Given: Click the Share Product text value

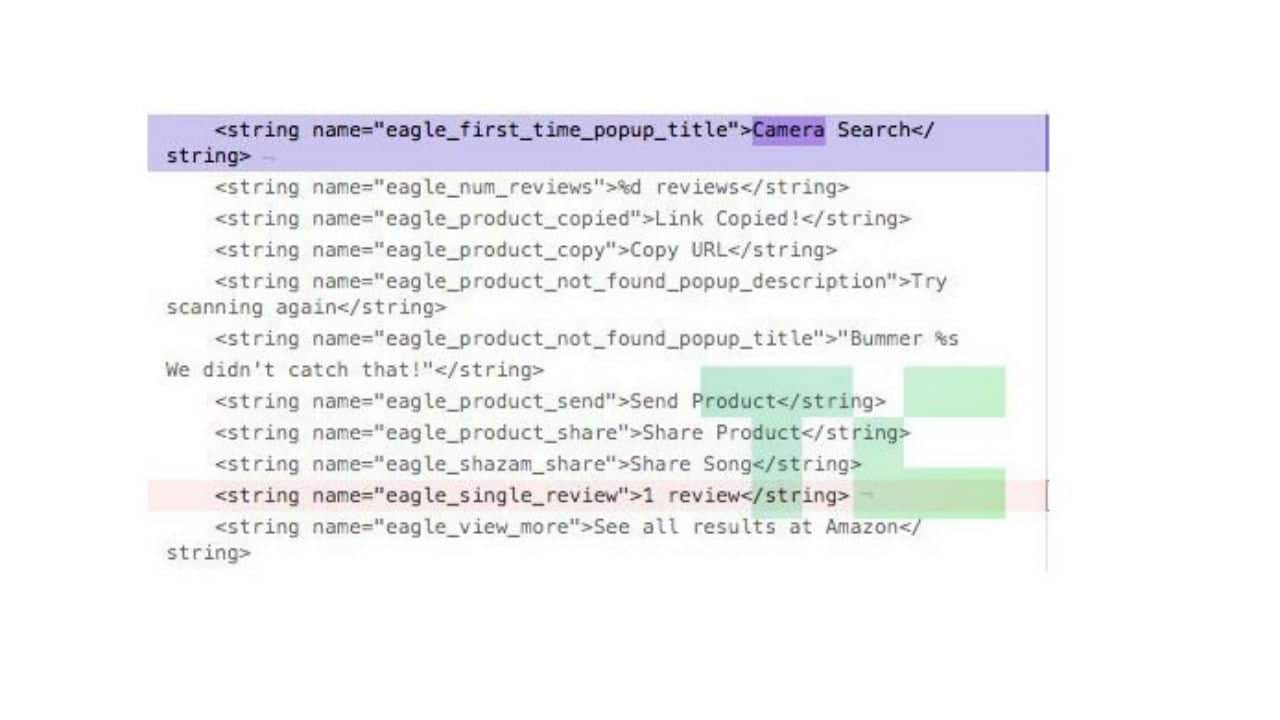Looking at the screenshot, I should pos(722,433).
